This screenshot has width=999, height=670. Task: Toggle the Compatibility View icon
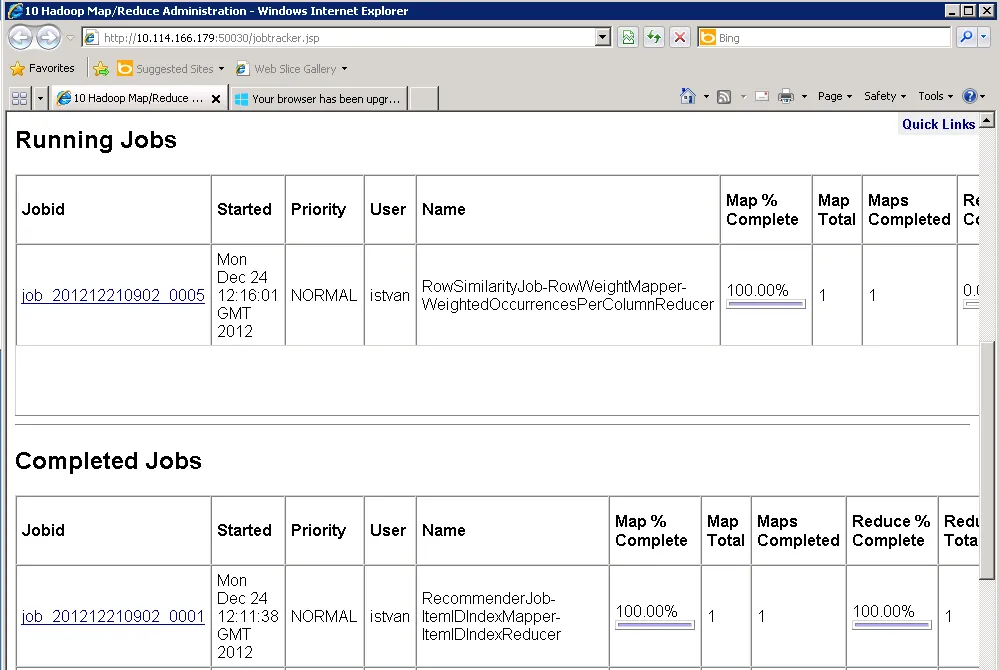[x=628, y=38]
